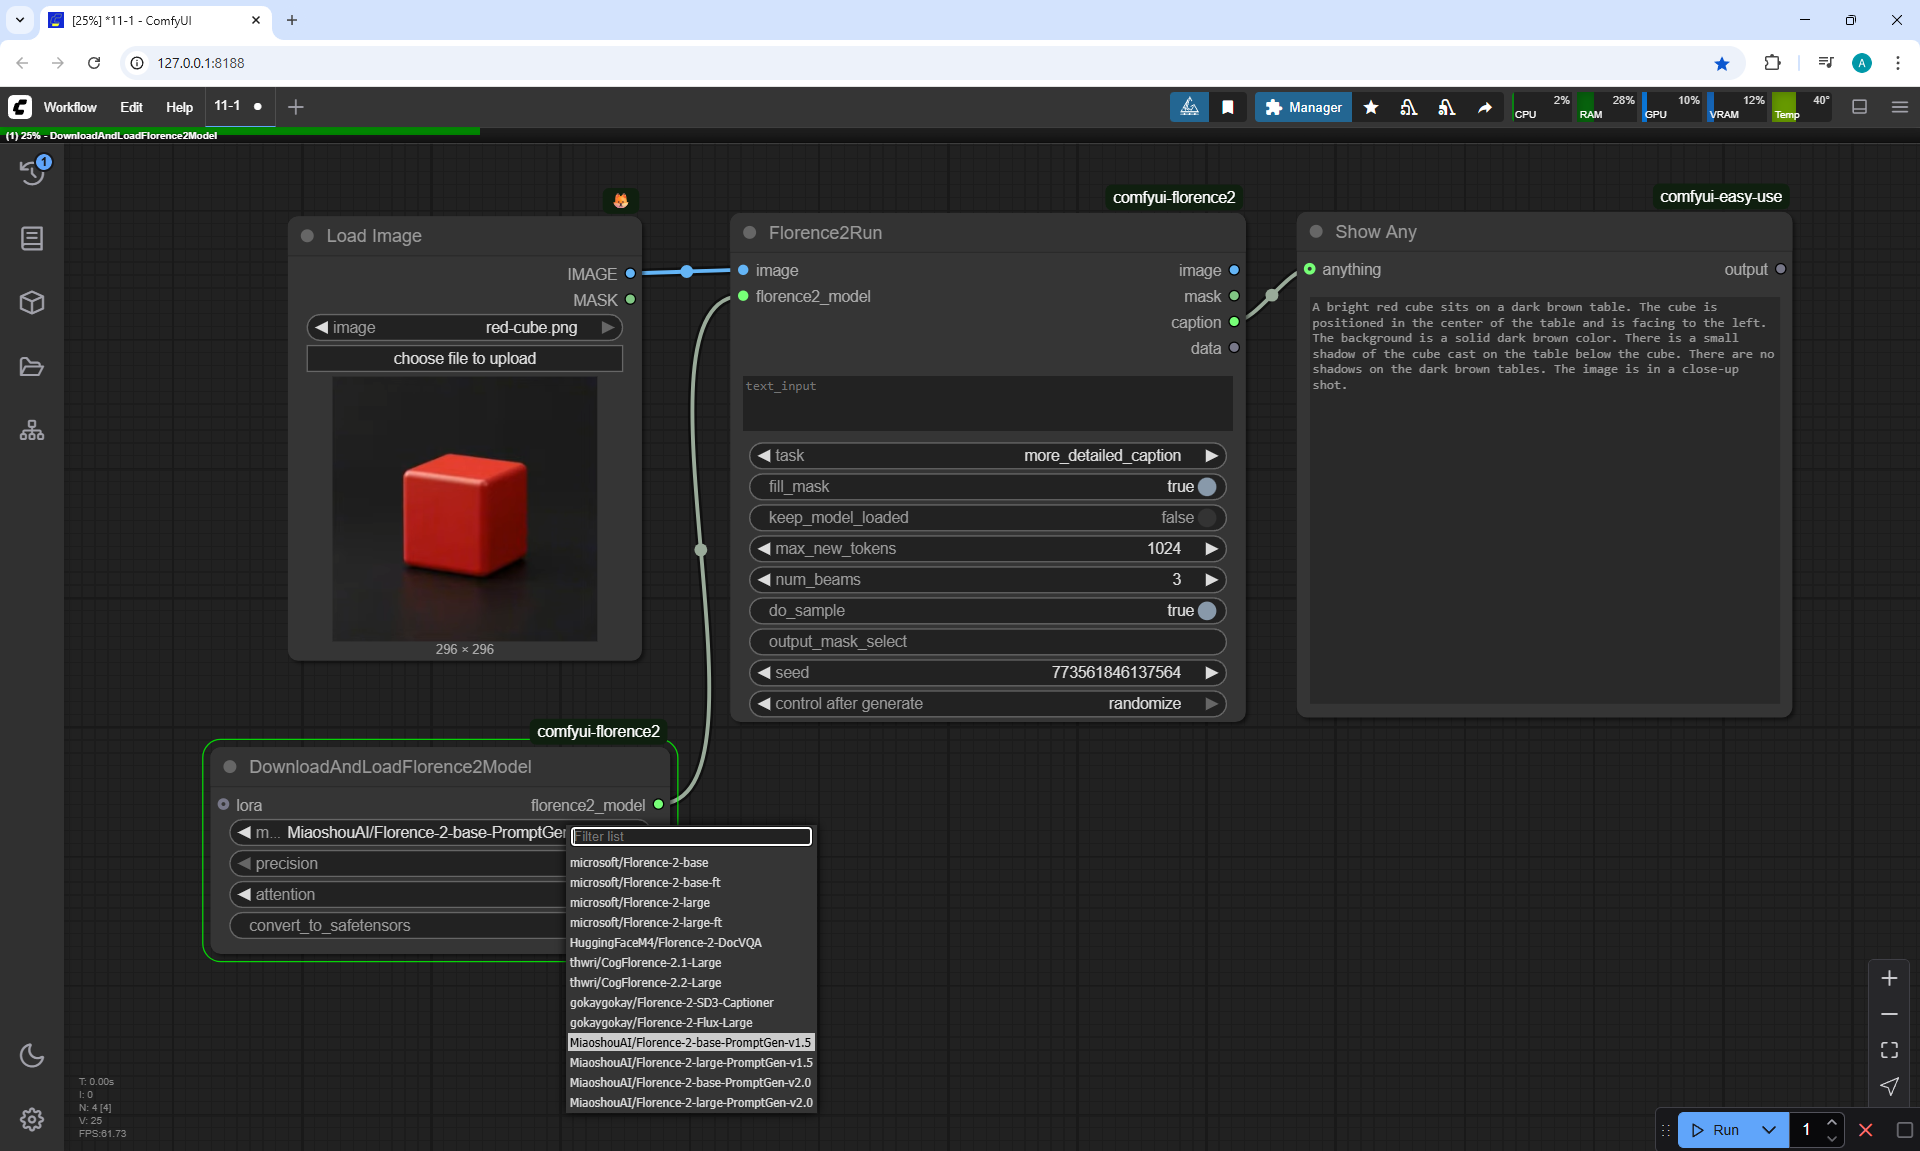This screenshot has height=1151, width=1920.
Task: Open the Workflow menu
Action: 70,107
